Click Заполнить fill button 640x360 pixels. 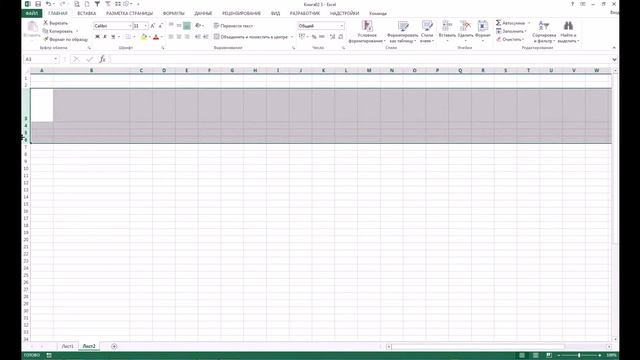[511, 31]
